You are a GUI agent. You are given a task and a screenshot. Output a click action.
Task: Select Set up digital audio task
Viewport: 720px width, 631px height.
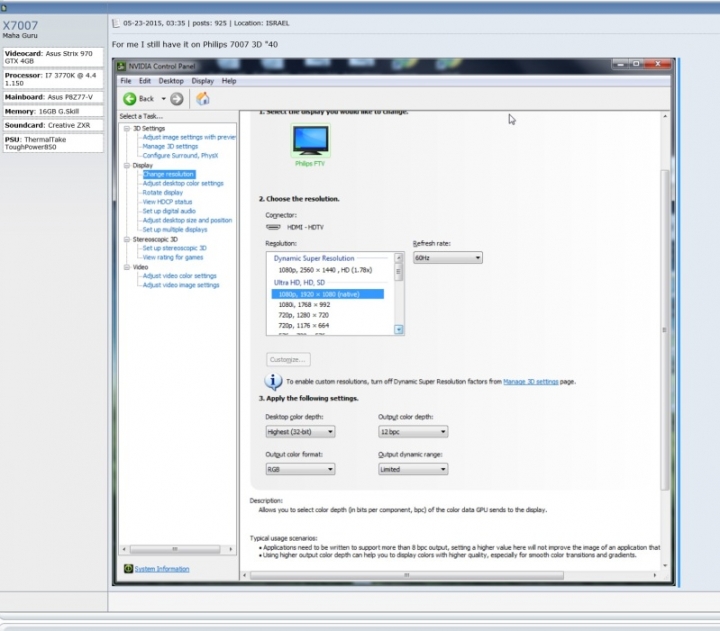tap(169, 211)
